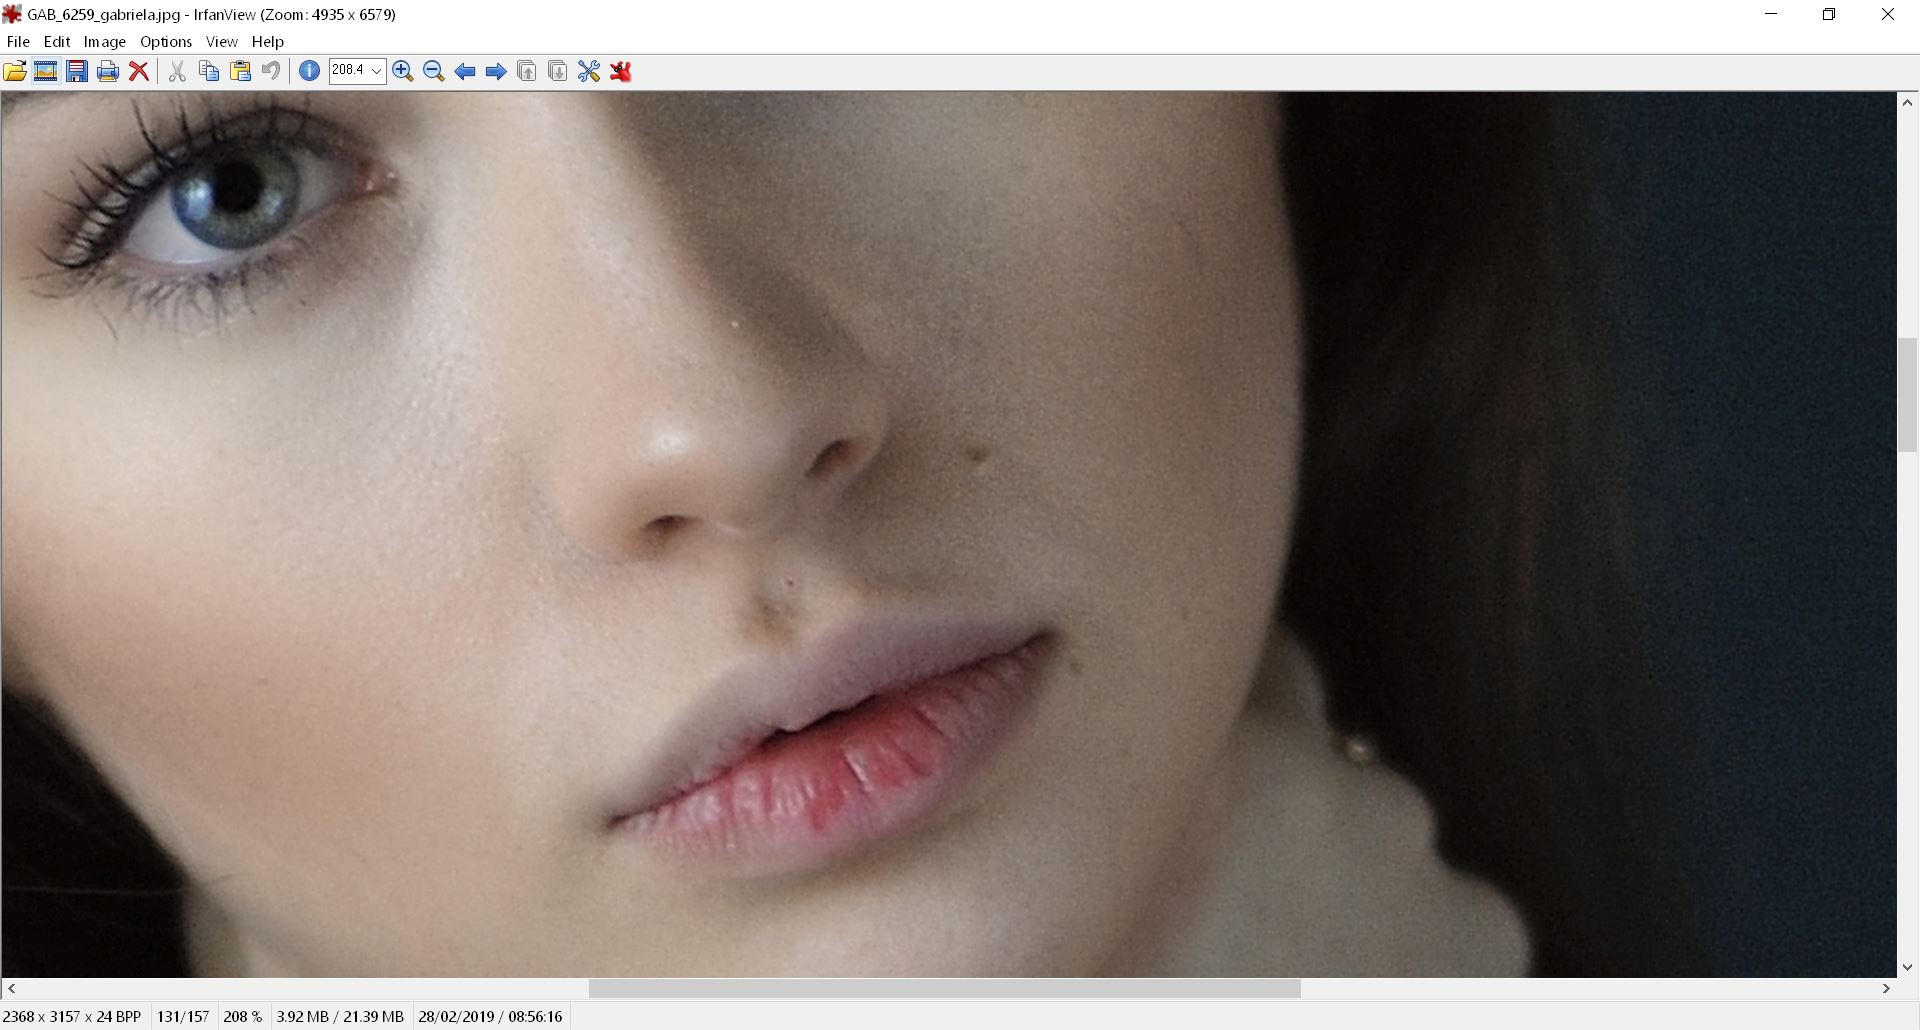Click the red IrfanView cat About icon
This screenshot has height=1030, width=1920.
621,71
